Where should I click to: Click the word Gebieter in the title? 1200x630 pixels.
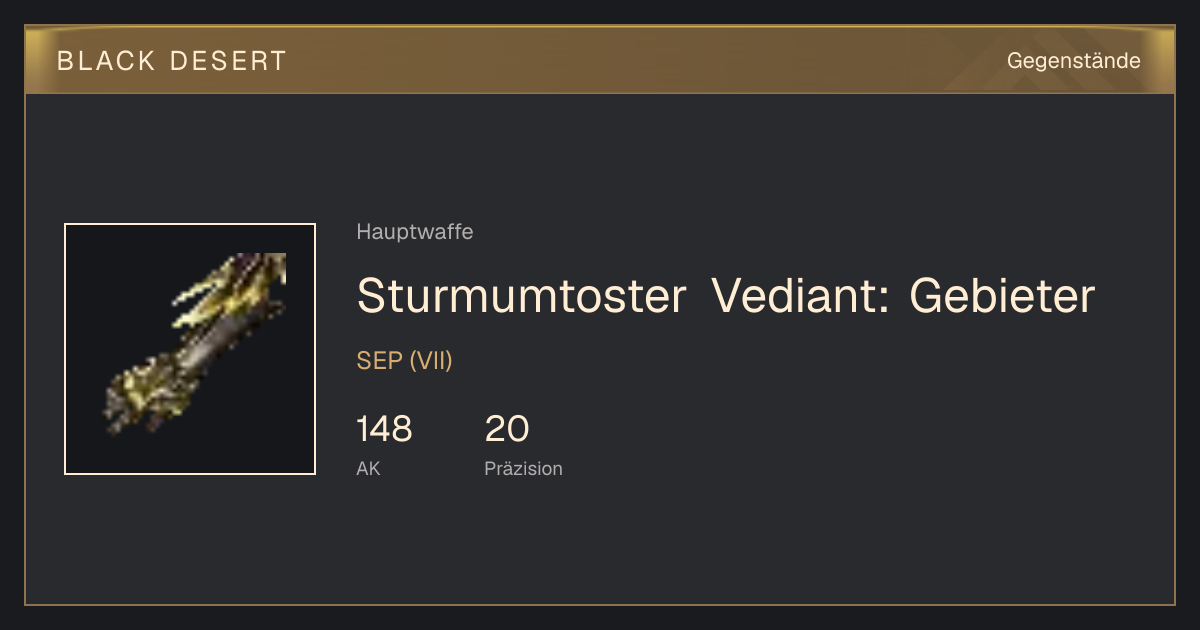pos(1003,296)
